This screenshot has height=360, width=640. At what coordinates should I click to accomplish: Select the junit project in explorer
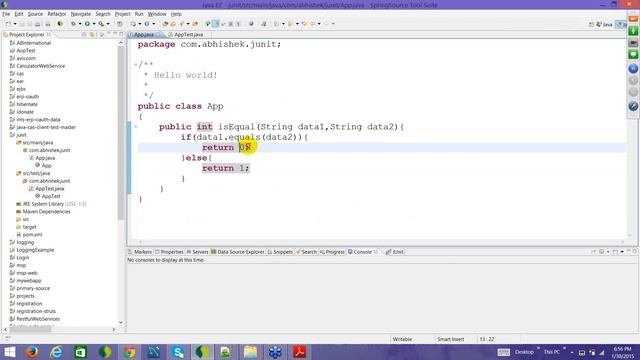coord(21,135)
